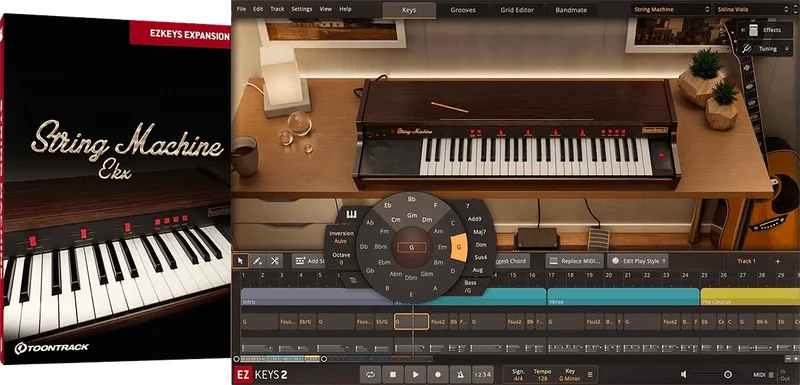Image resolution: width=800 pixels, height=385 pixels.
Task: Stop playback
Action: click(393, 375)
